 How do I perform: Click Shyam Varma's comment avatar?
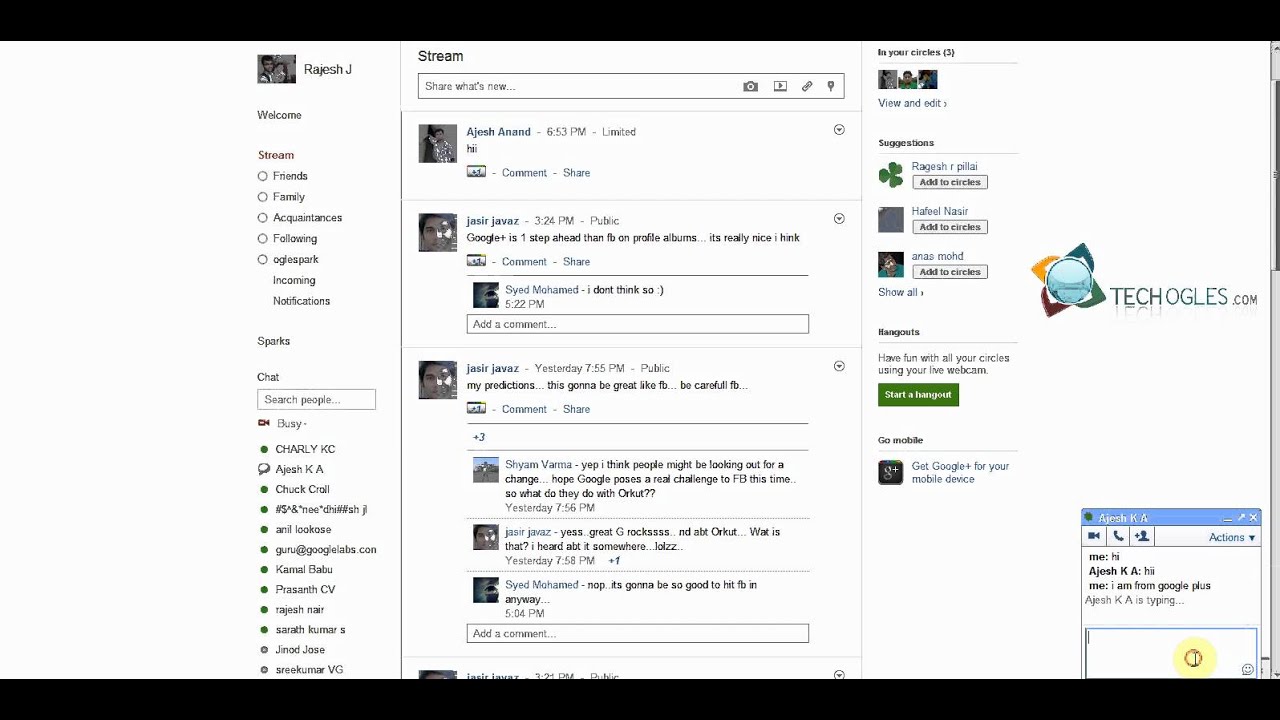click(x=486, y=470)
